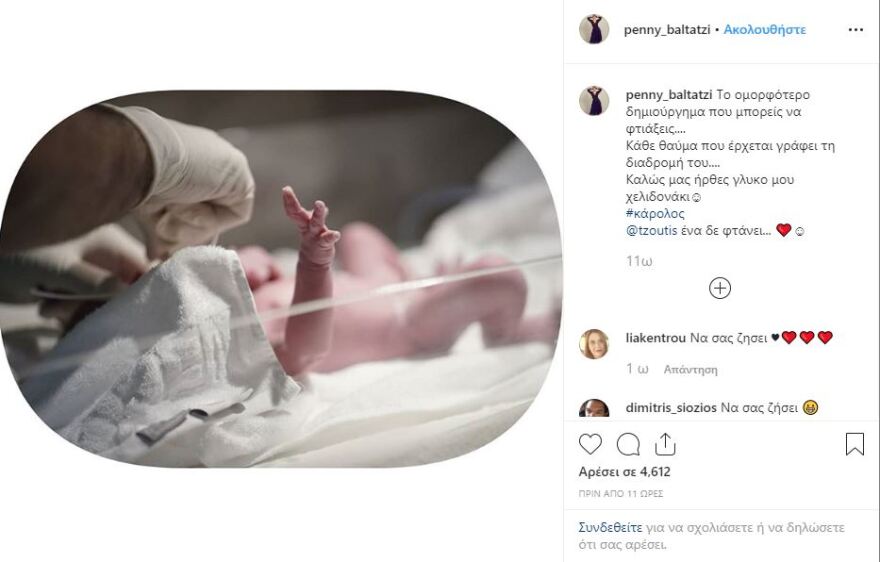
Task: Open the dimitris_siozios username link
Action: point(671,408)
